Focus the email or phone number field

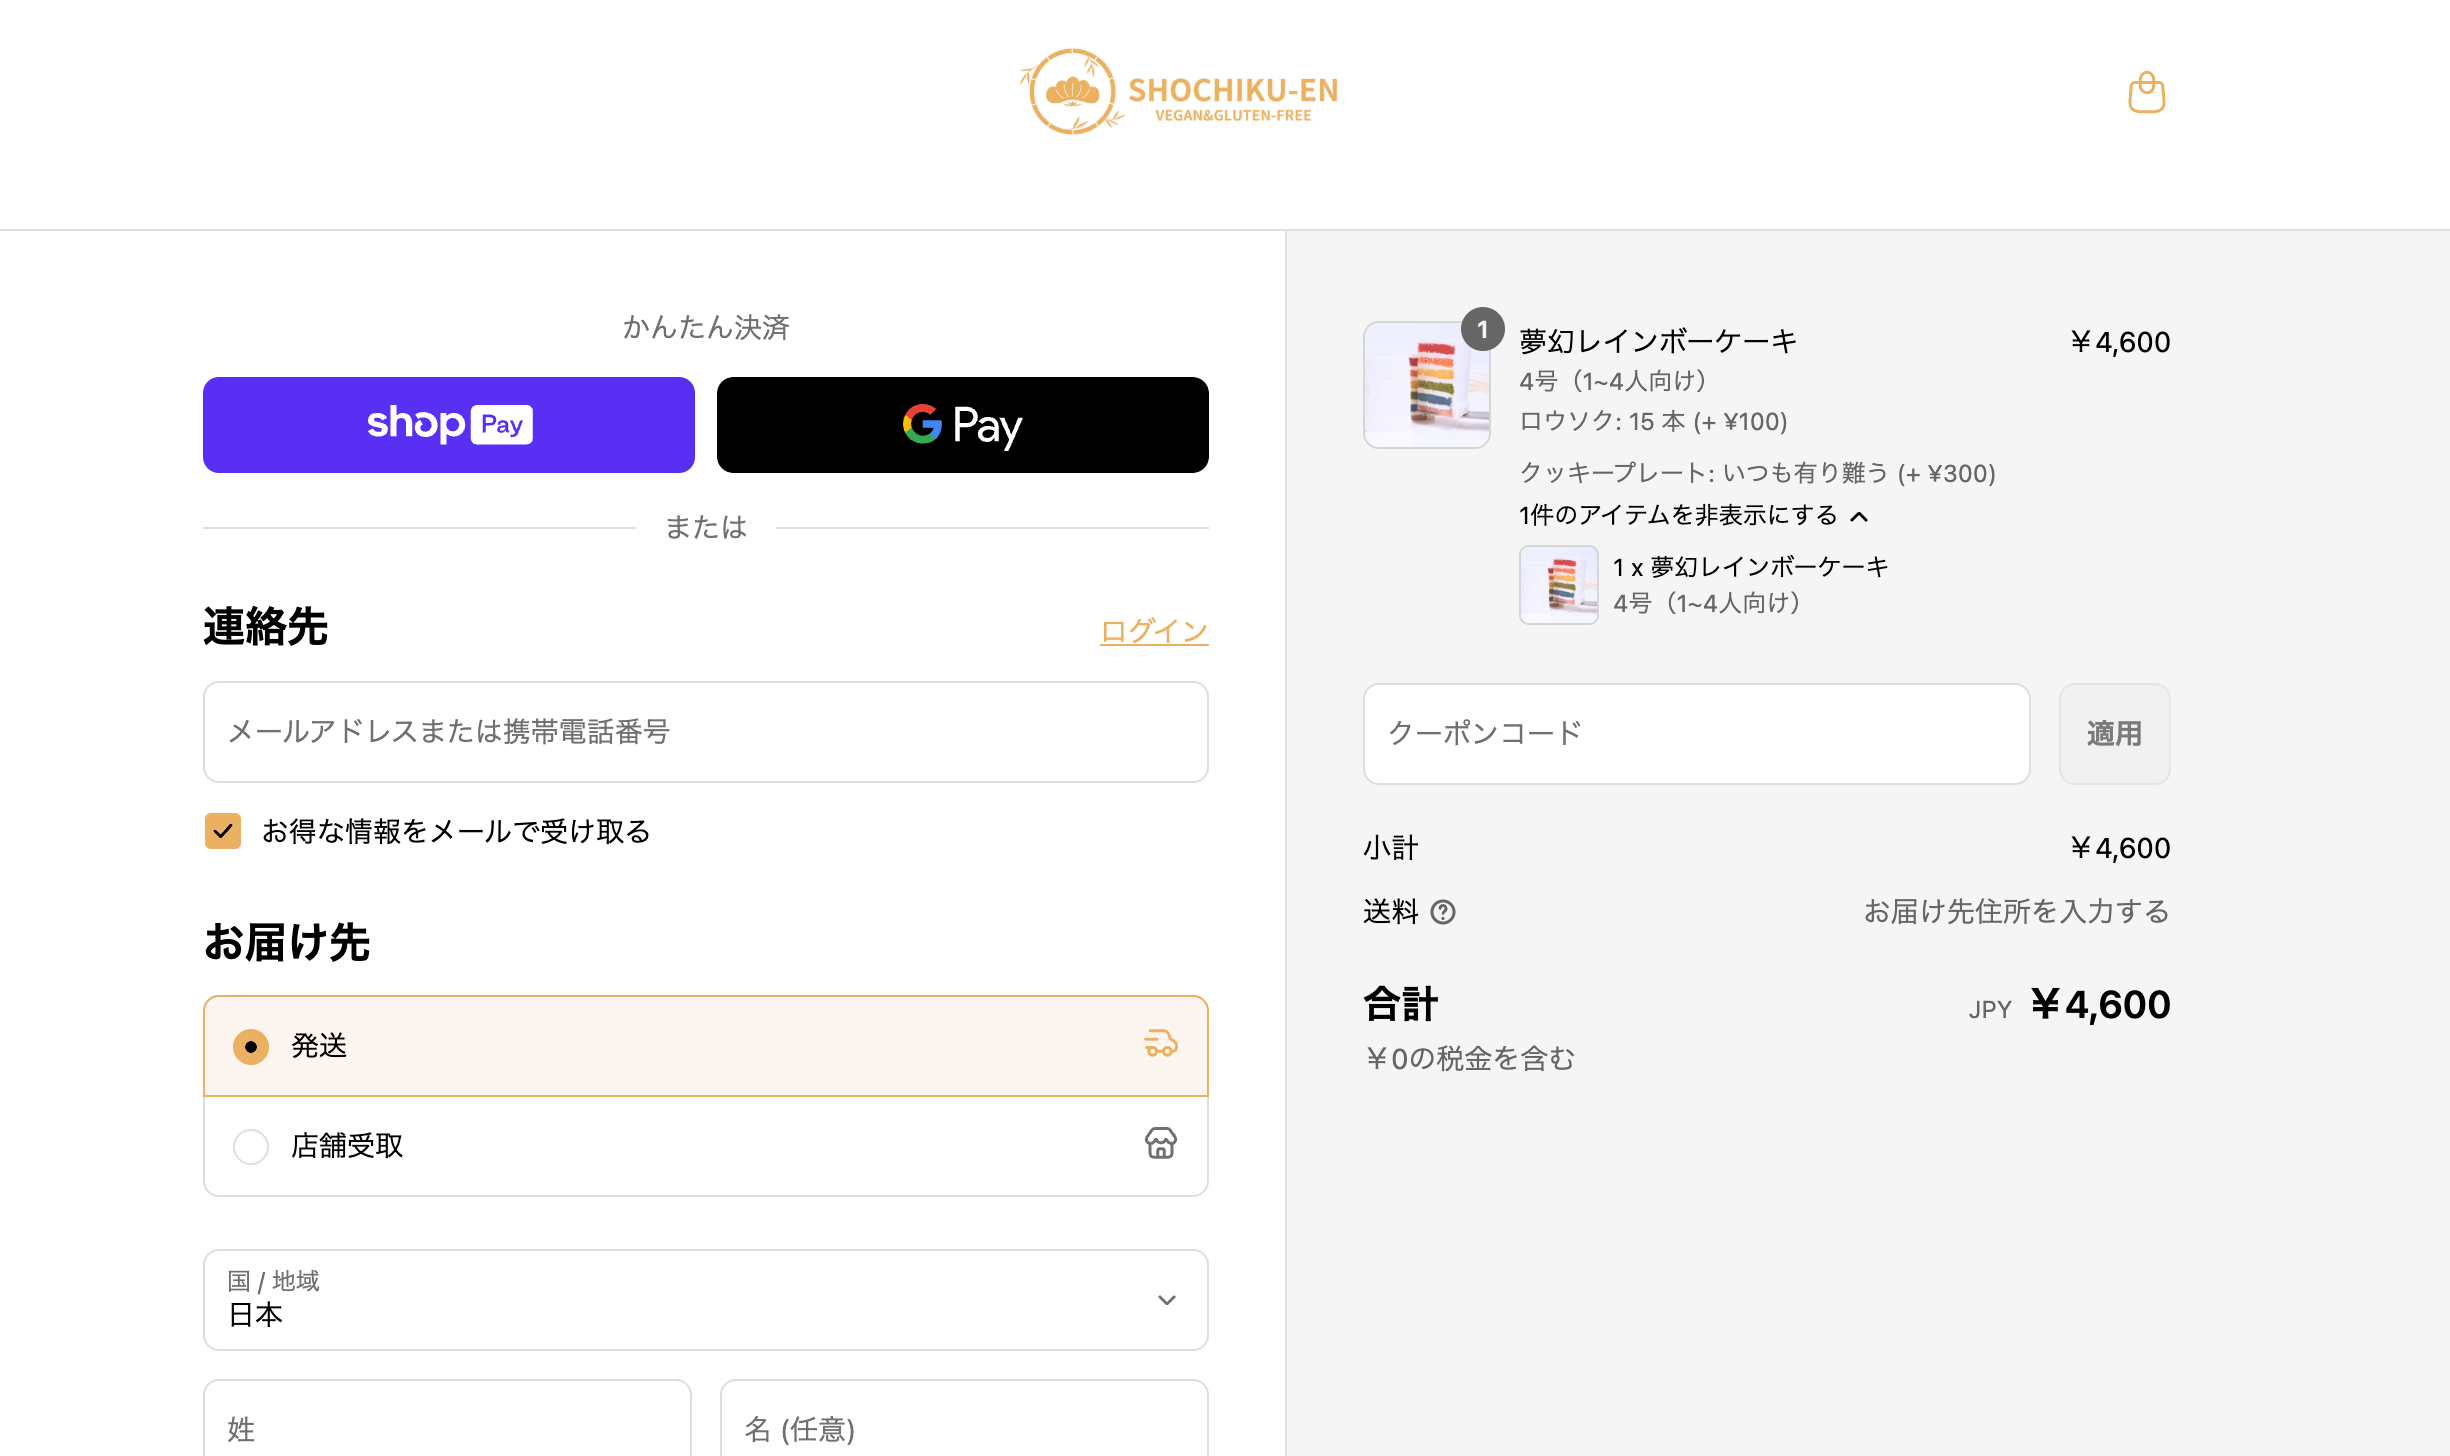point(706,732)
